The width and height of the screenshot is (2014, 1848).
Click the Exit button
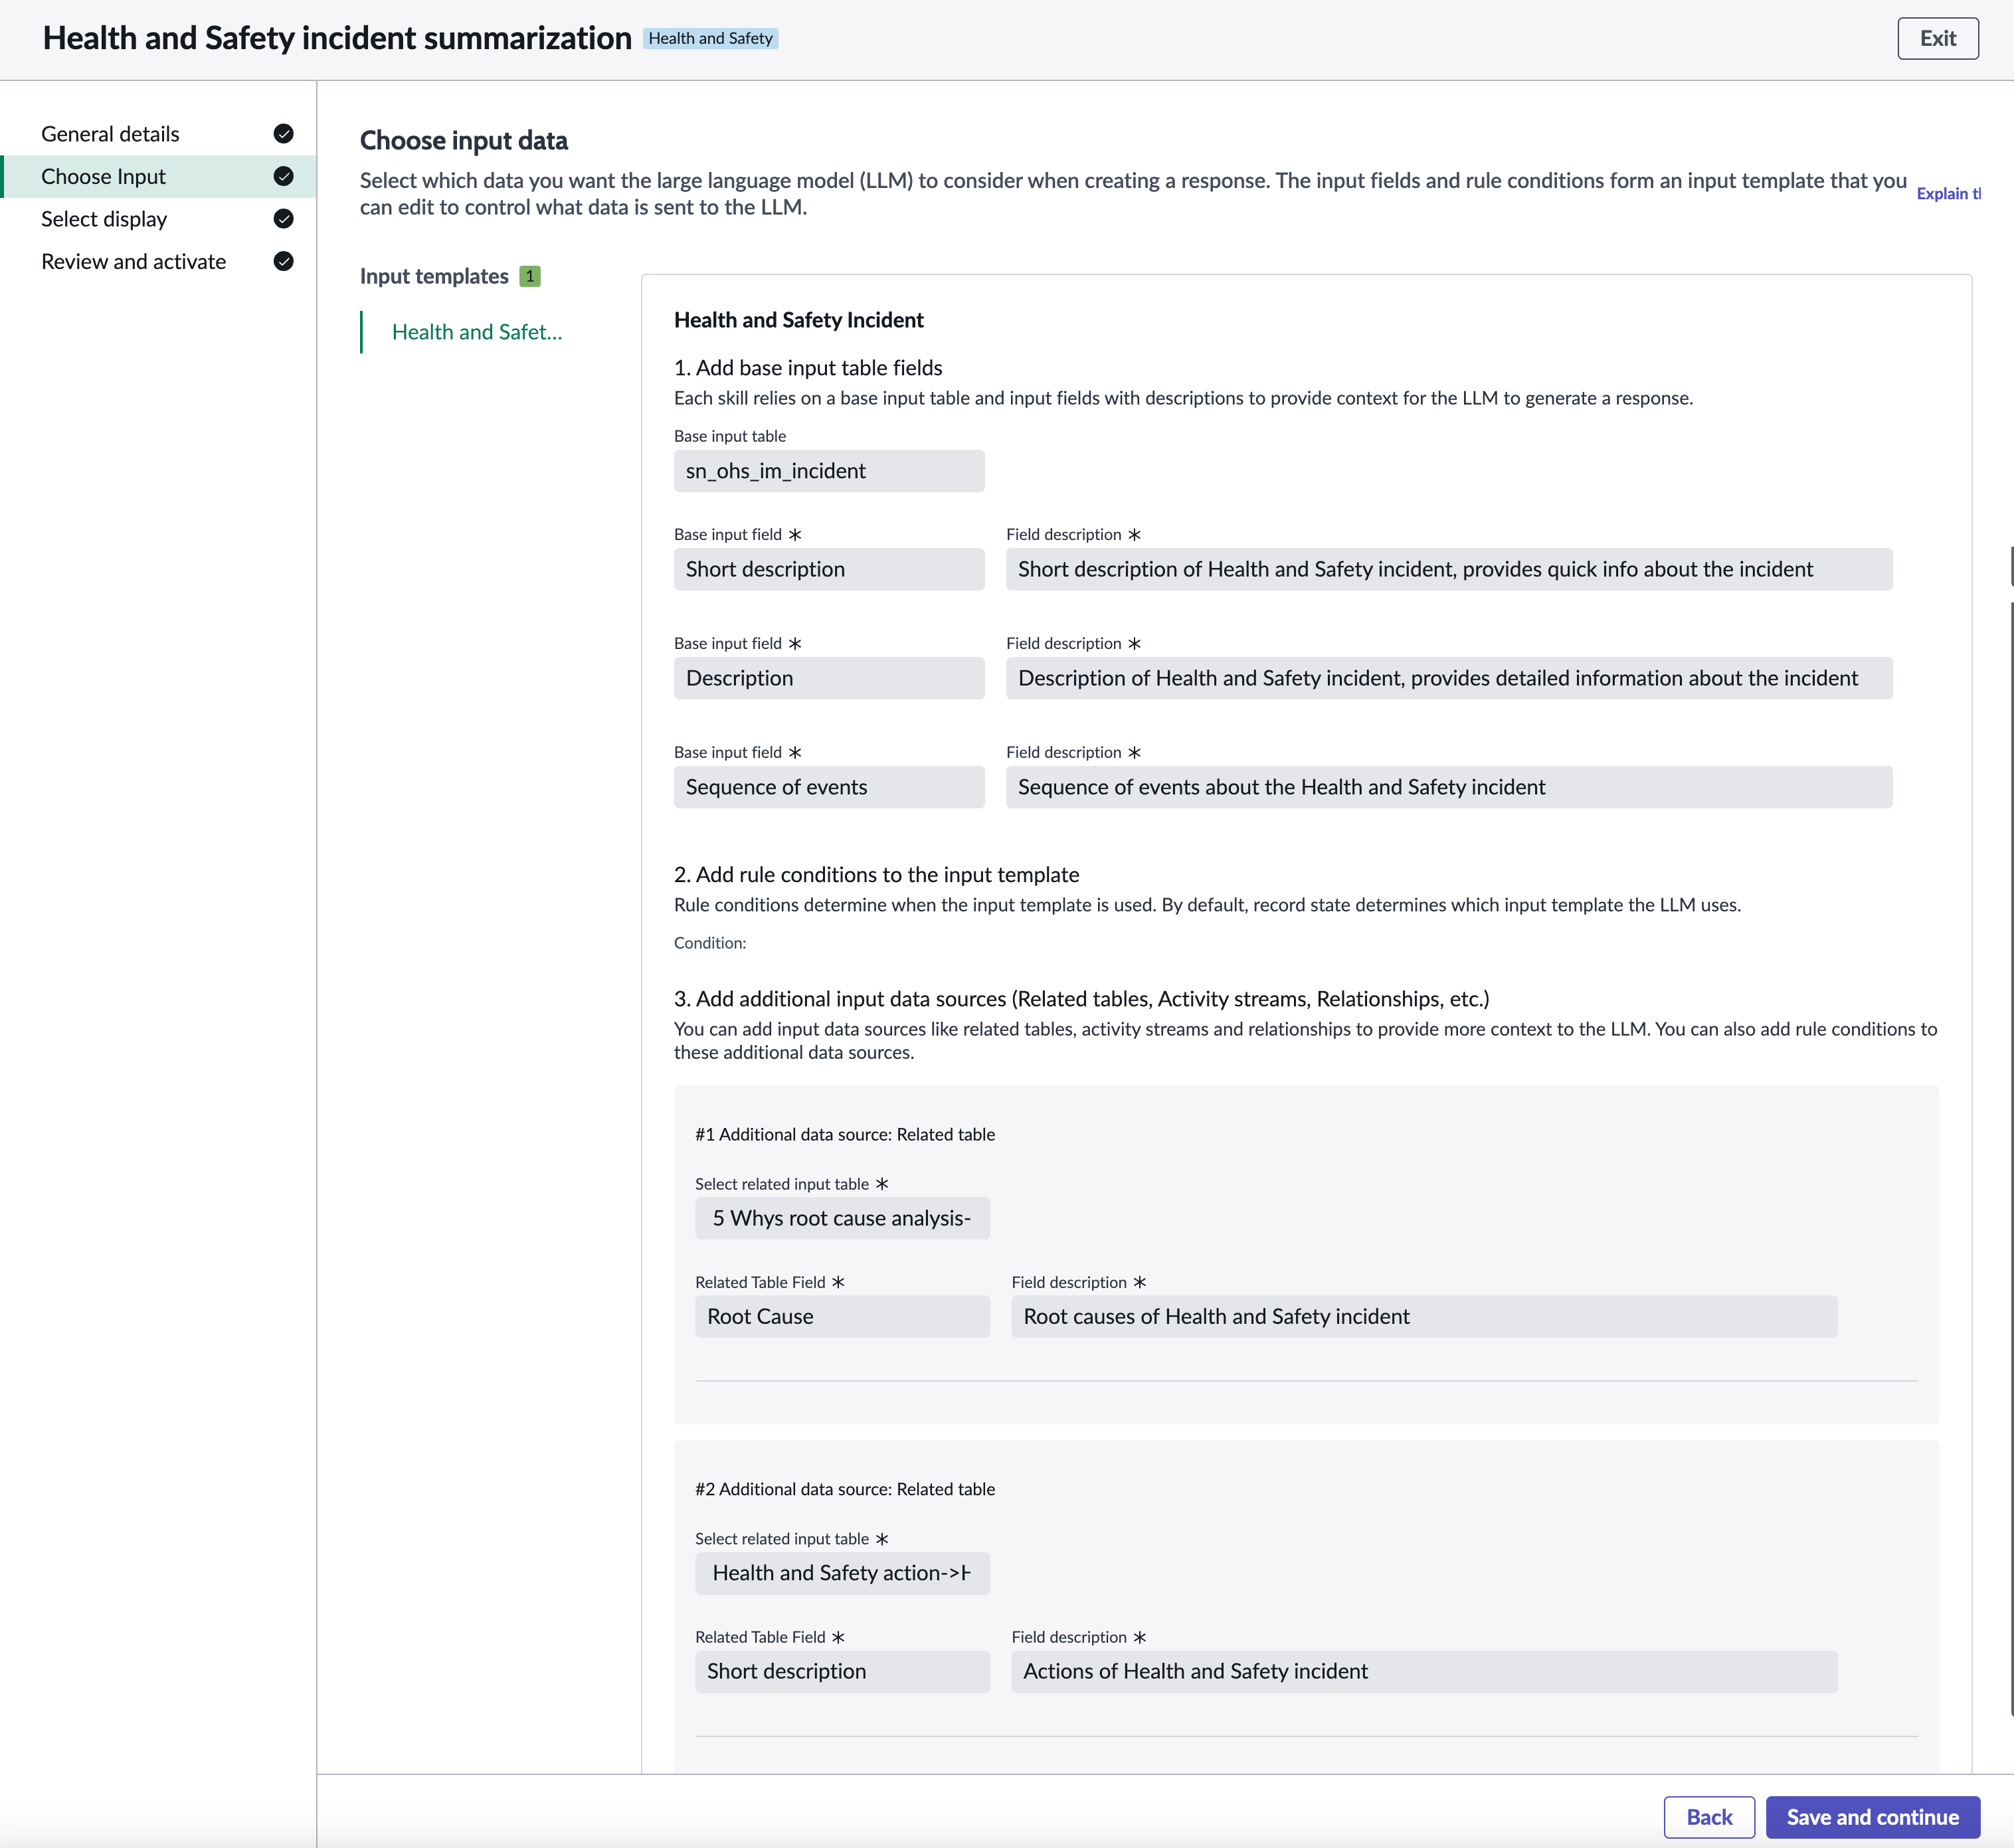[1937, 38]
